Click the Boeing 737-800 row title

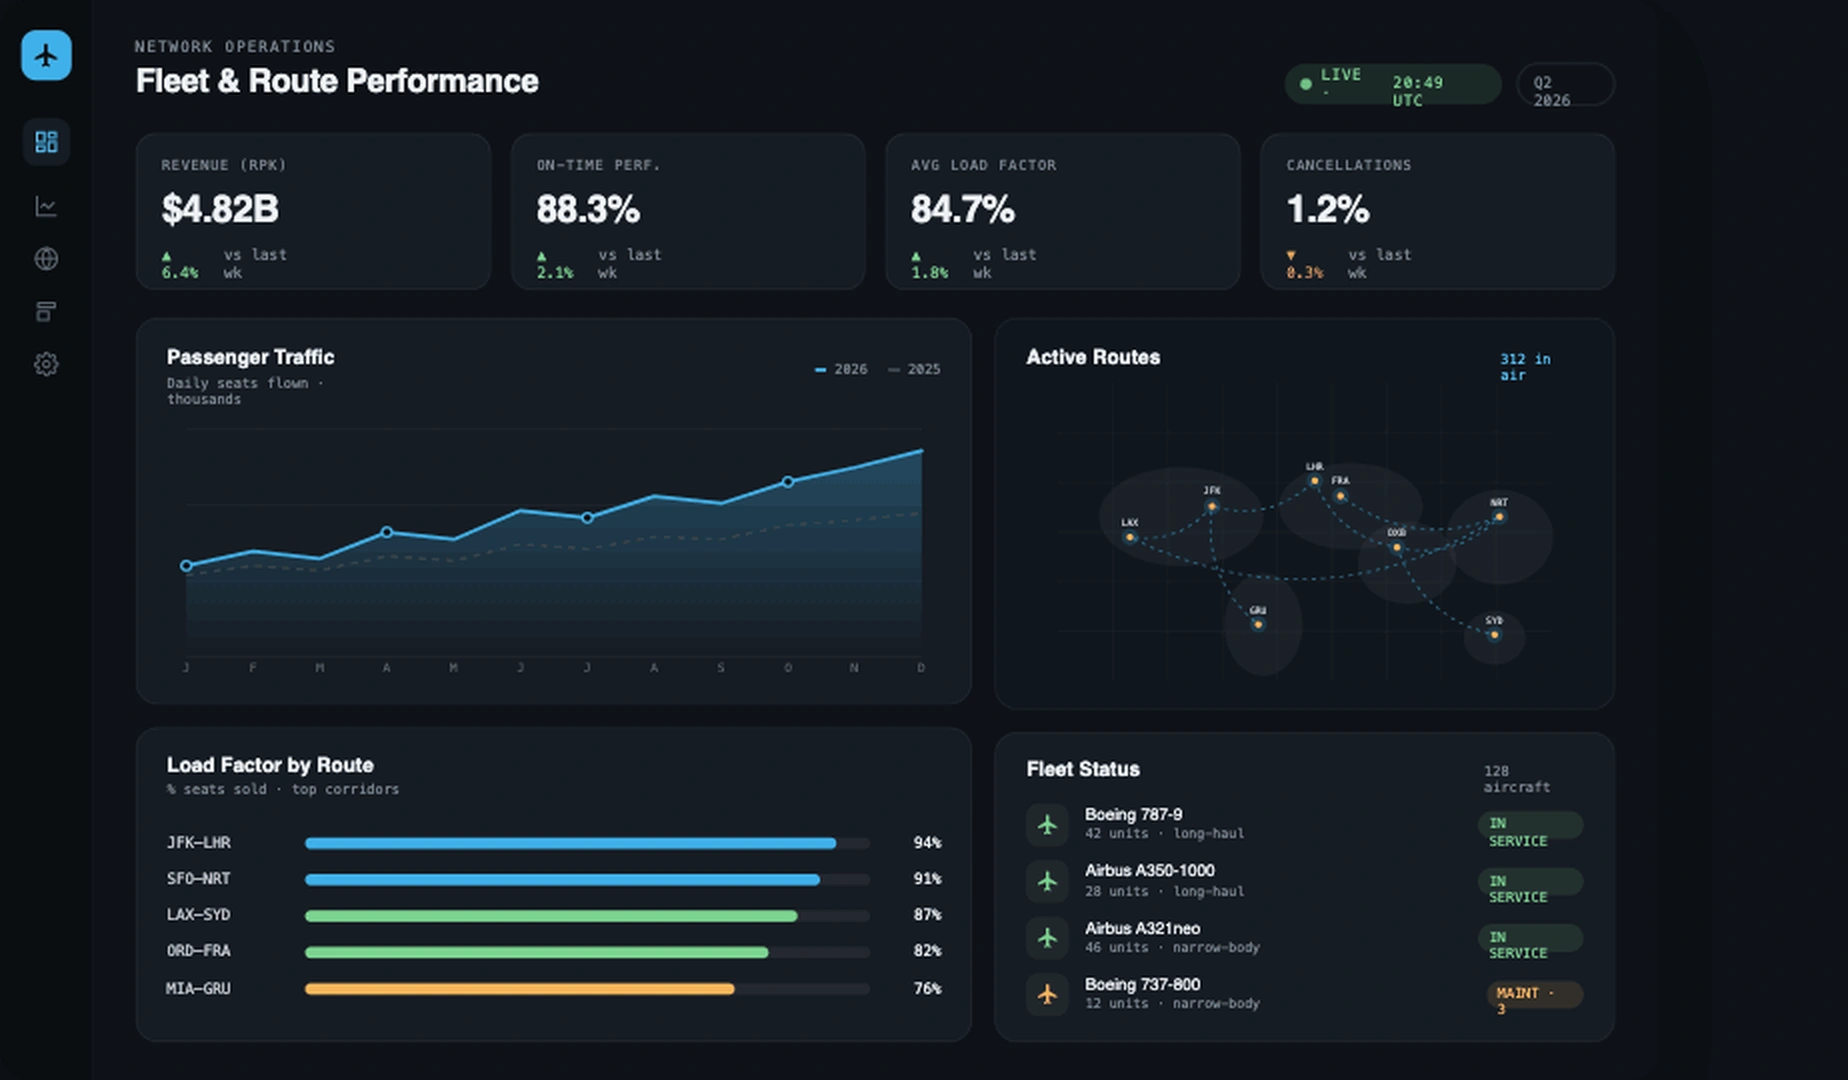pos(1142,984)
